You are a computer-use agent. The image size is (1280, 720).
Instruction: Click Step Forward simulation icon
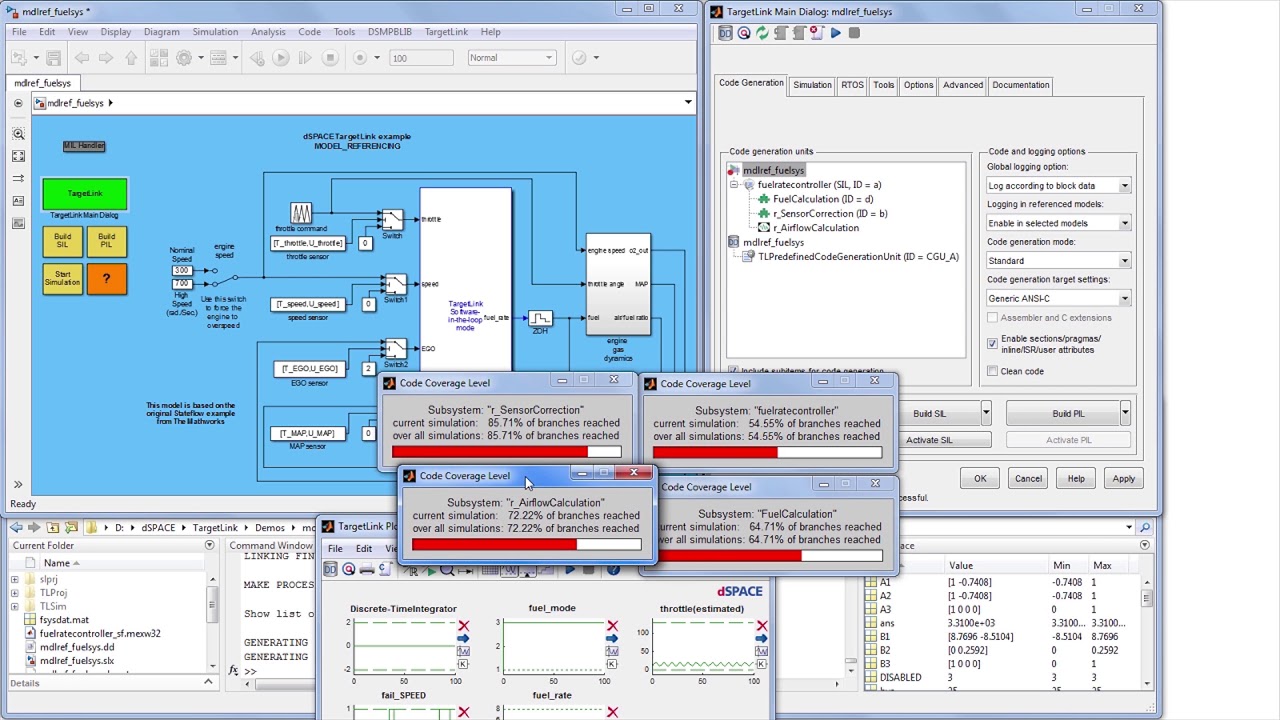[305, 58]
